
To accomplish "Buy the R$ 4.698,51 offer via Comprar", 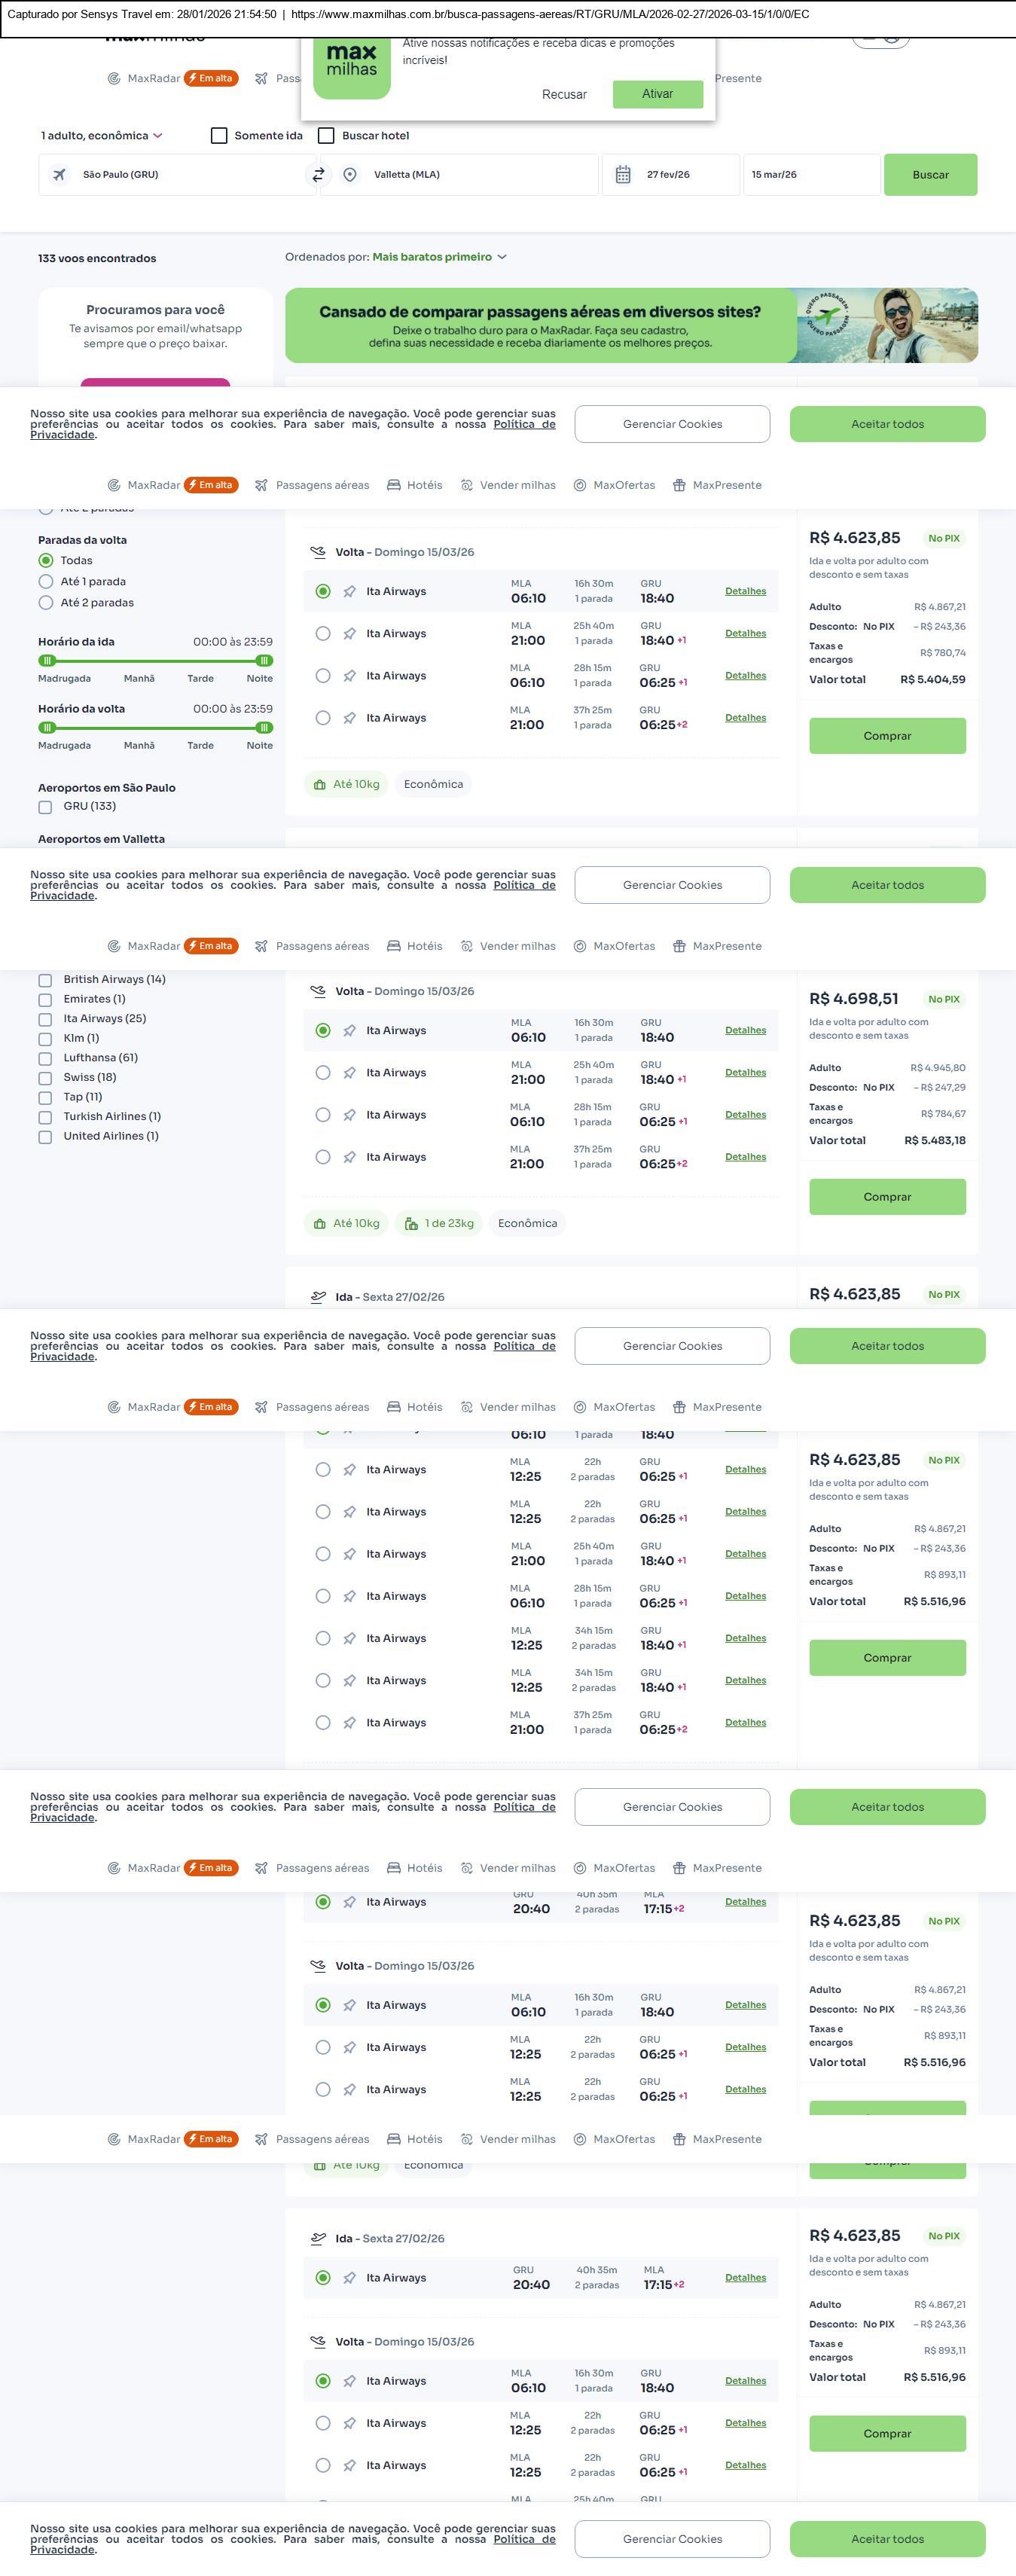I will click(x=887, y=1197).
